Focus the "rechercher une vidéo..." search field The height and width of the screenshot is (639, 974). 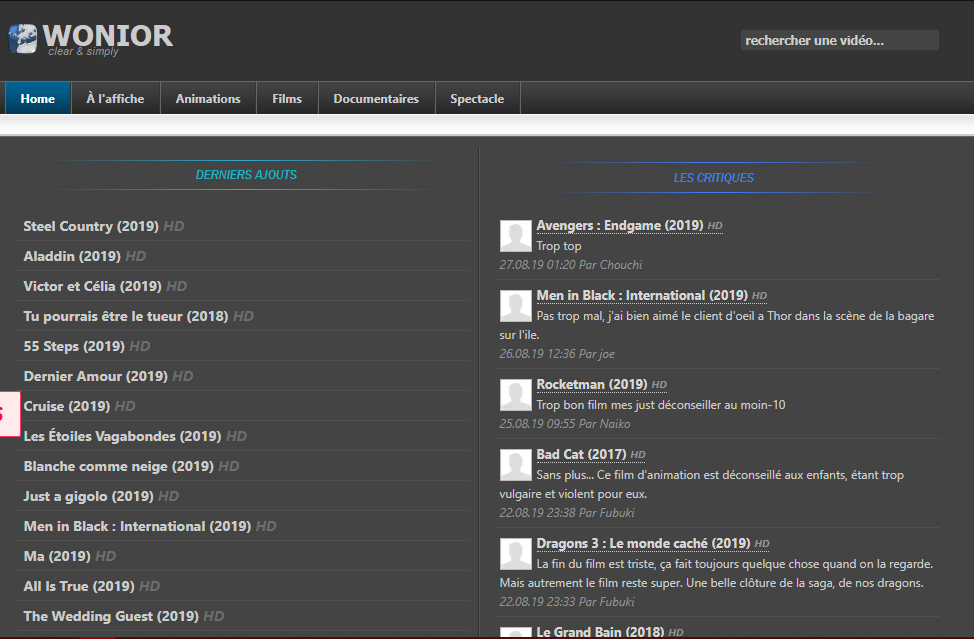pos(839,40)
